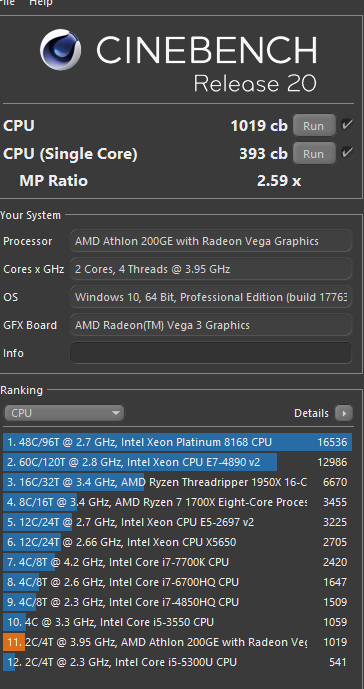
Task: Click the Cores x GHz field
Action: click(x=211, y=269)
